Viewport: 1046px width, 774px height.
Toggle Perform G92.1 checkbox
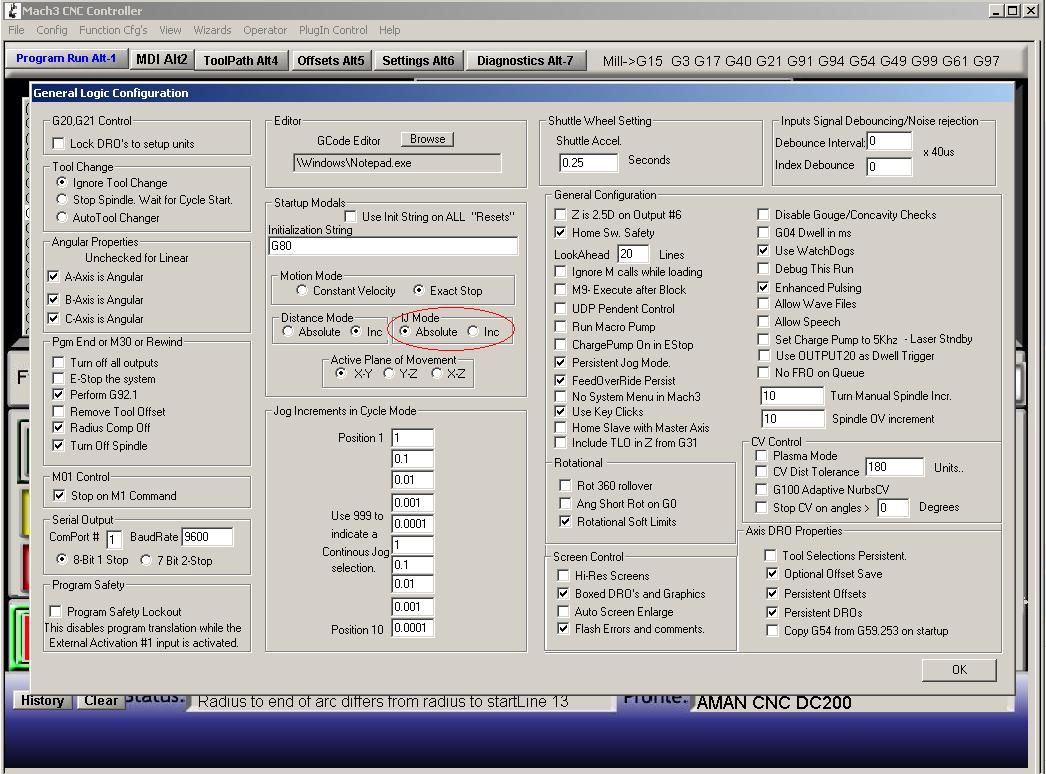(x=59, y=394)
